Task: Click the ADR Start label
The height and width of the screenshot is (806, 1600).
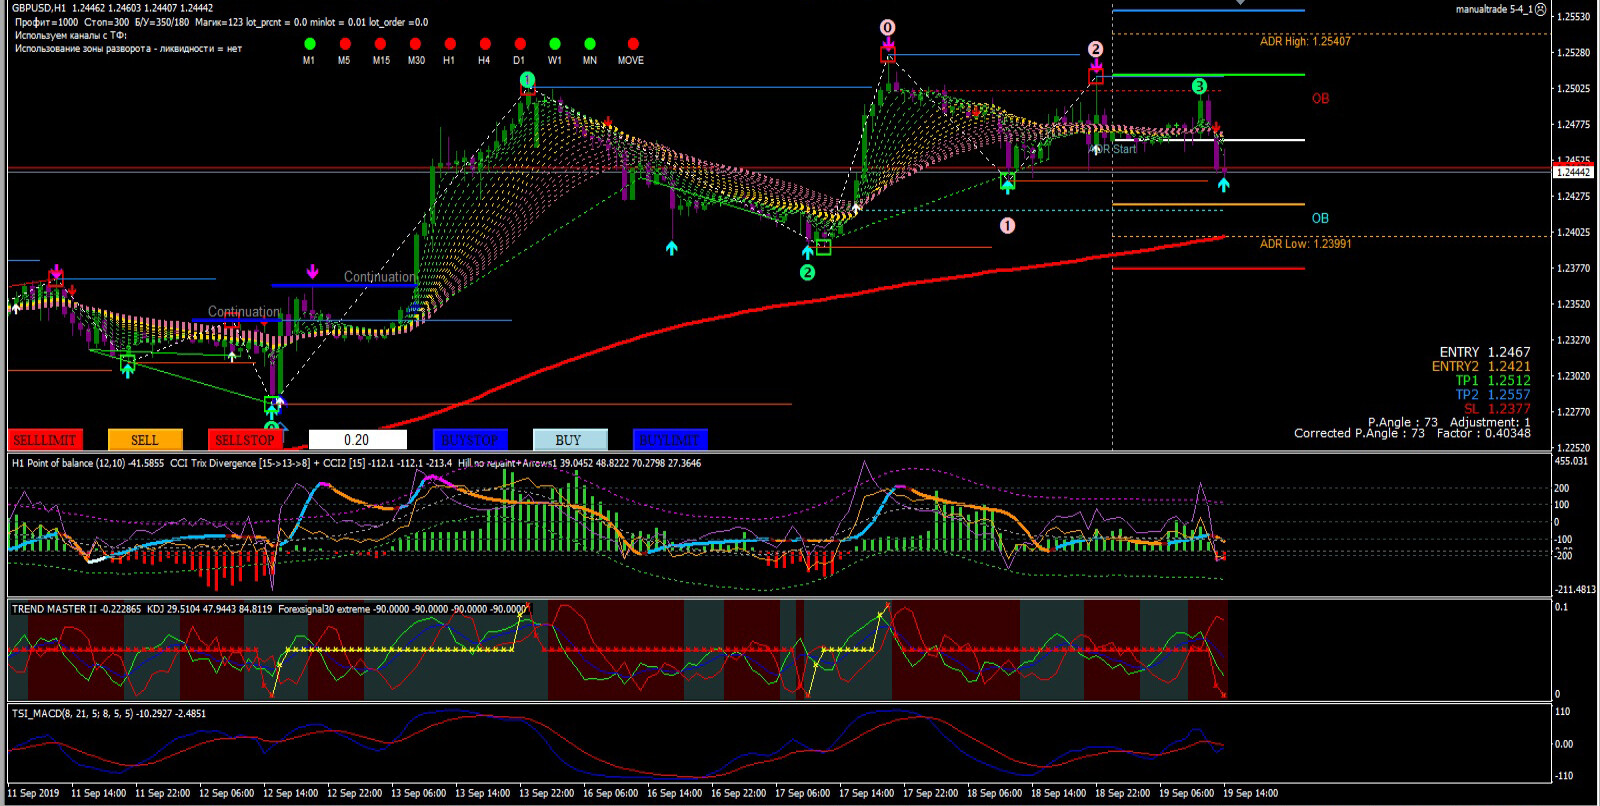Action: [1113, 149]
